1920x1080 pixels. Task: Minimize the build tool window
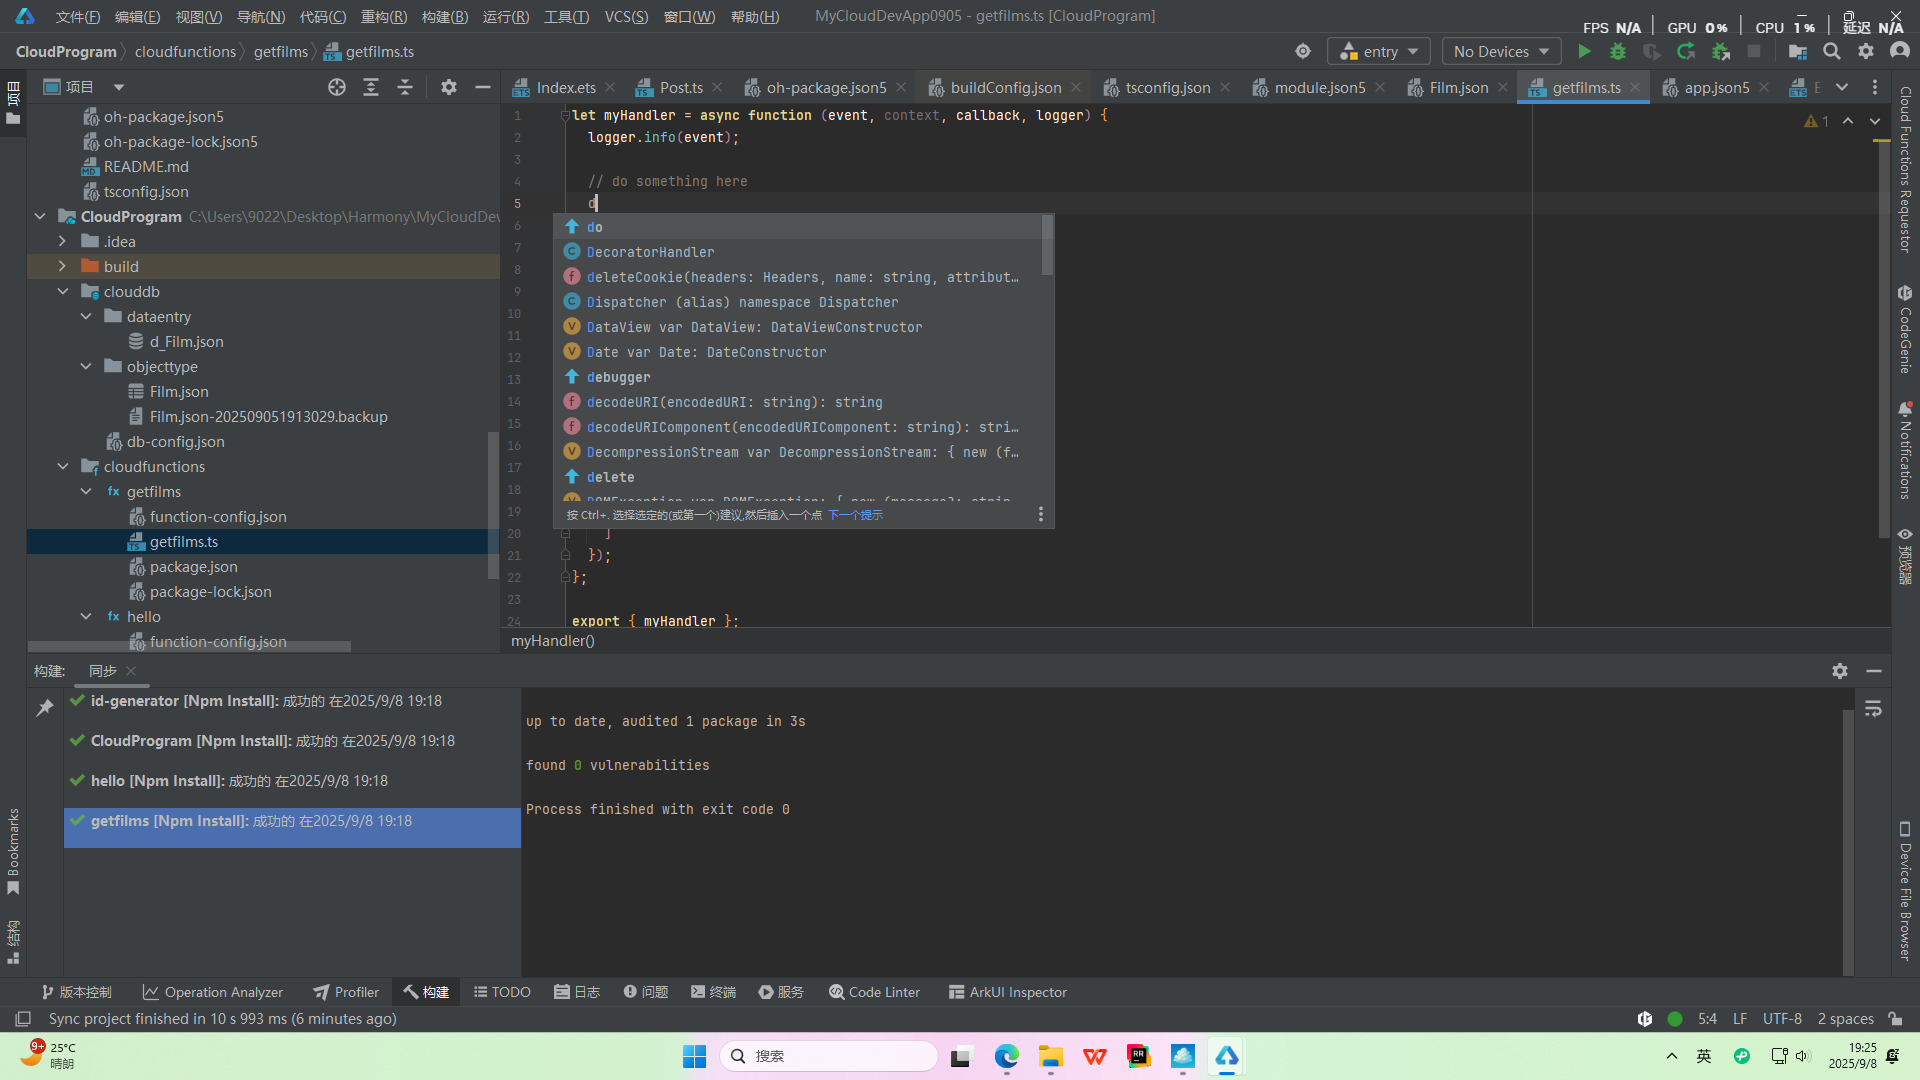pos(1874,671)
